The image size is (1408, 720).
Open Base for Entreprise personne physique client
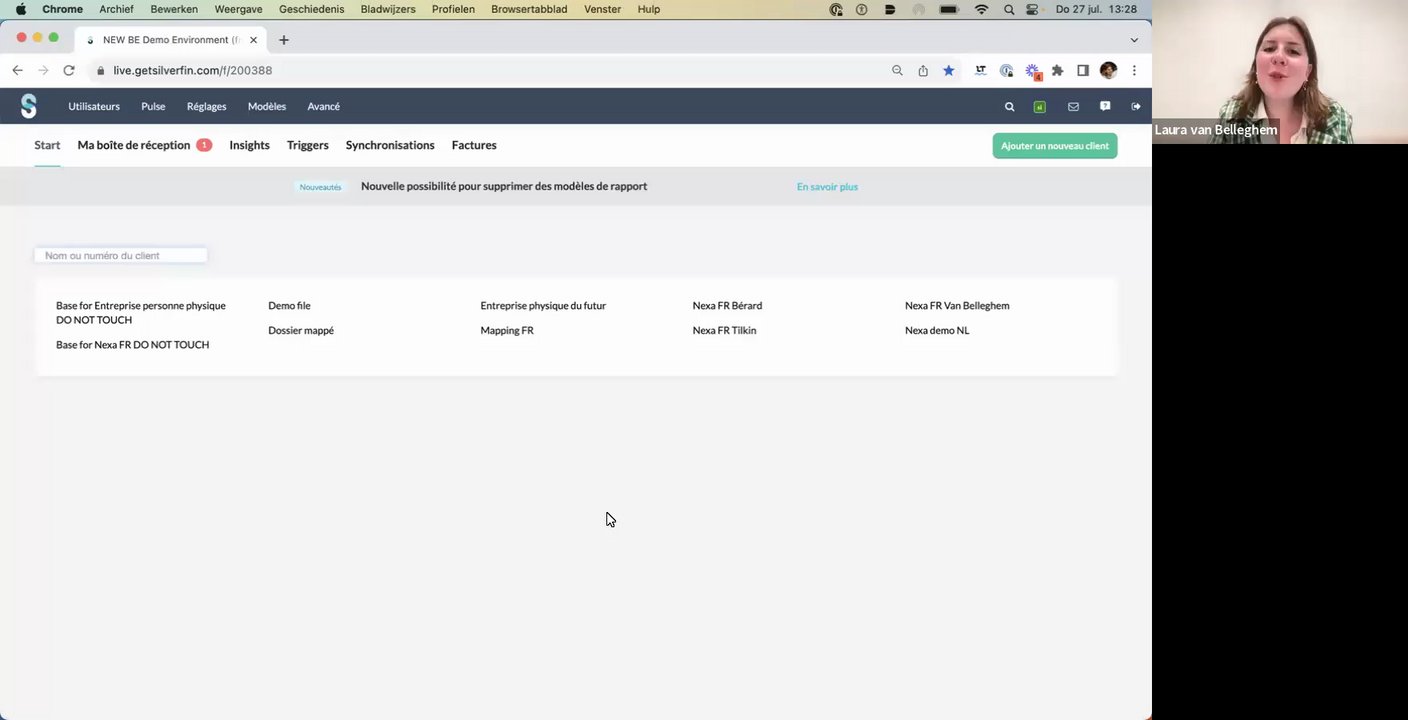(141, 313)
